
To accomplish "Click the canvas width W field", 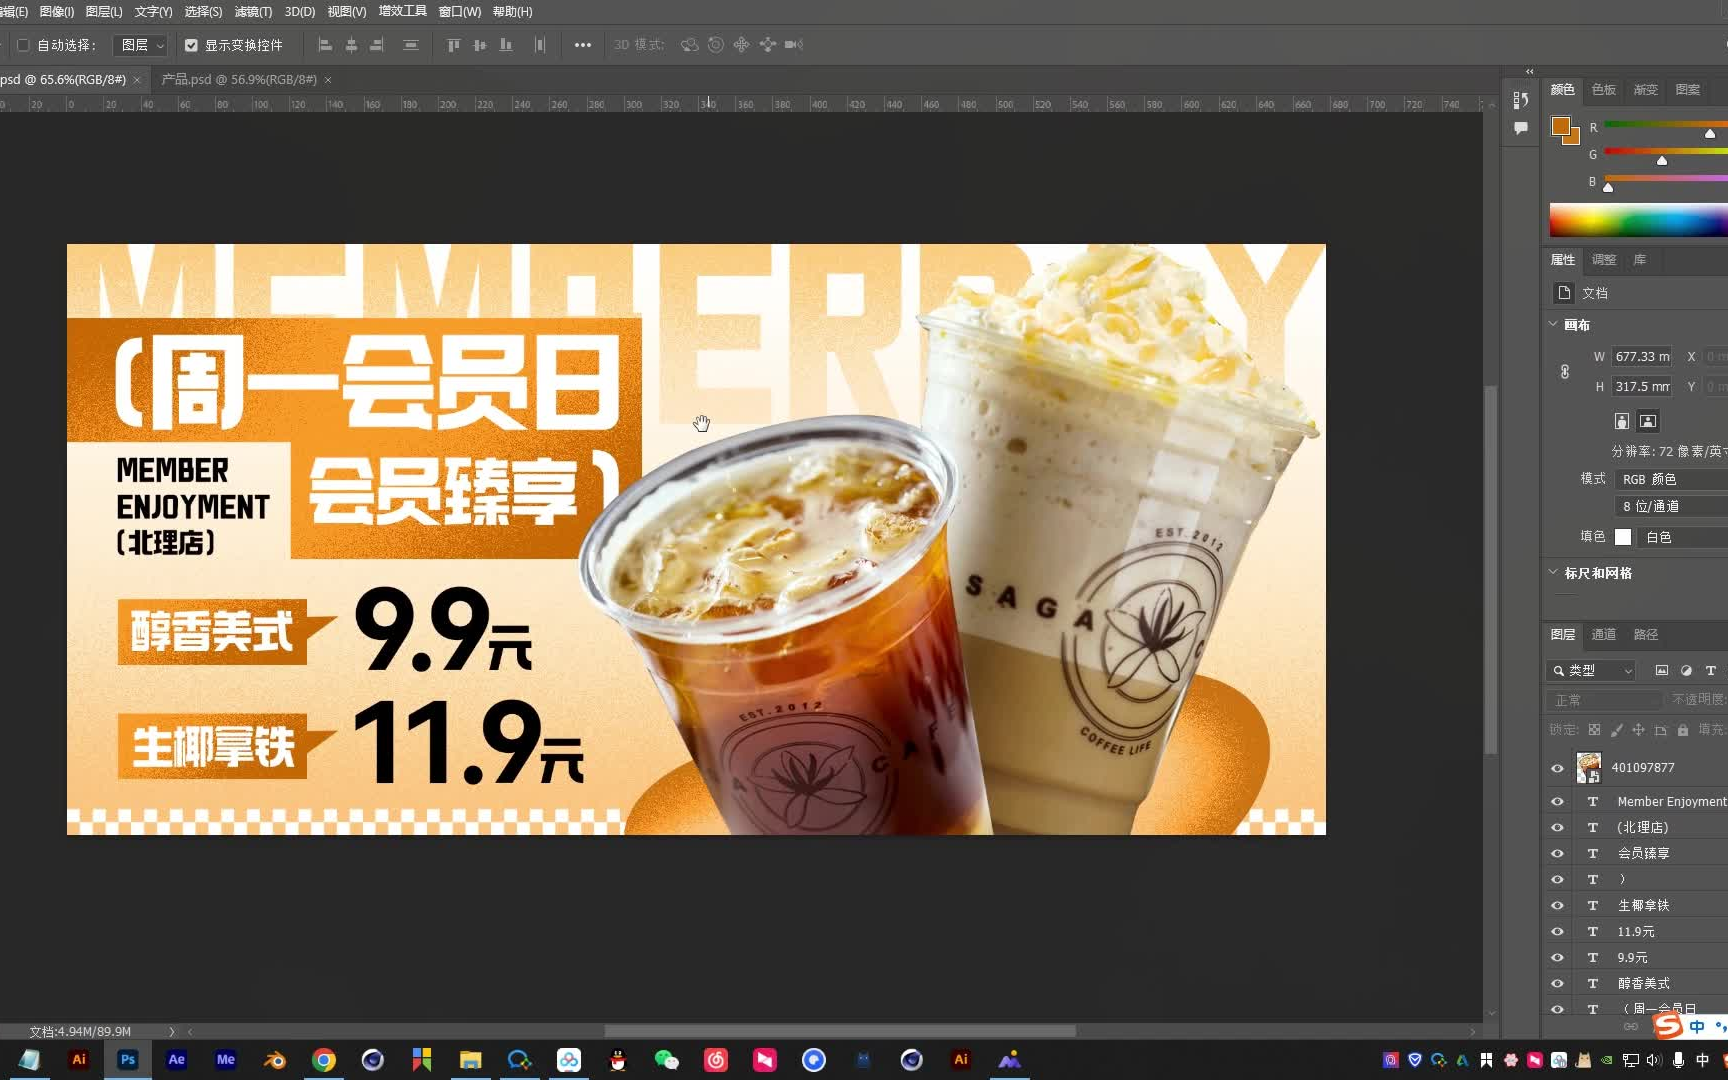I will (1642, 356).
